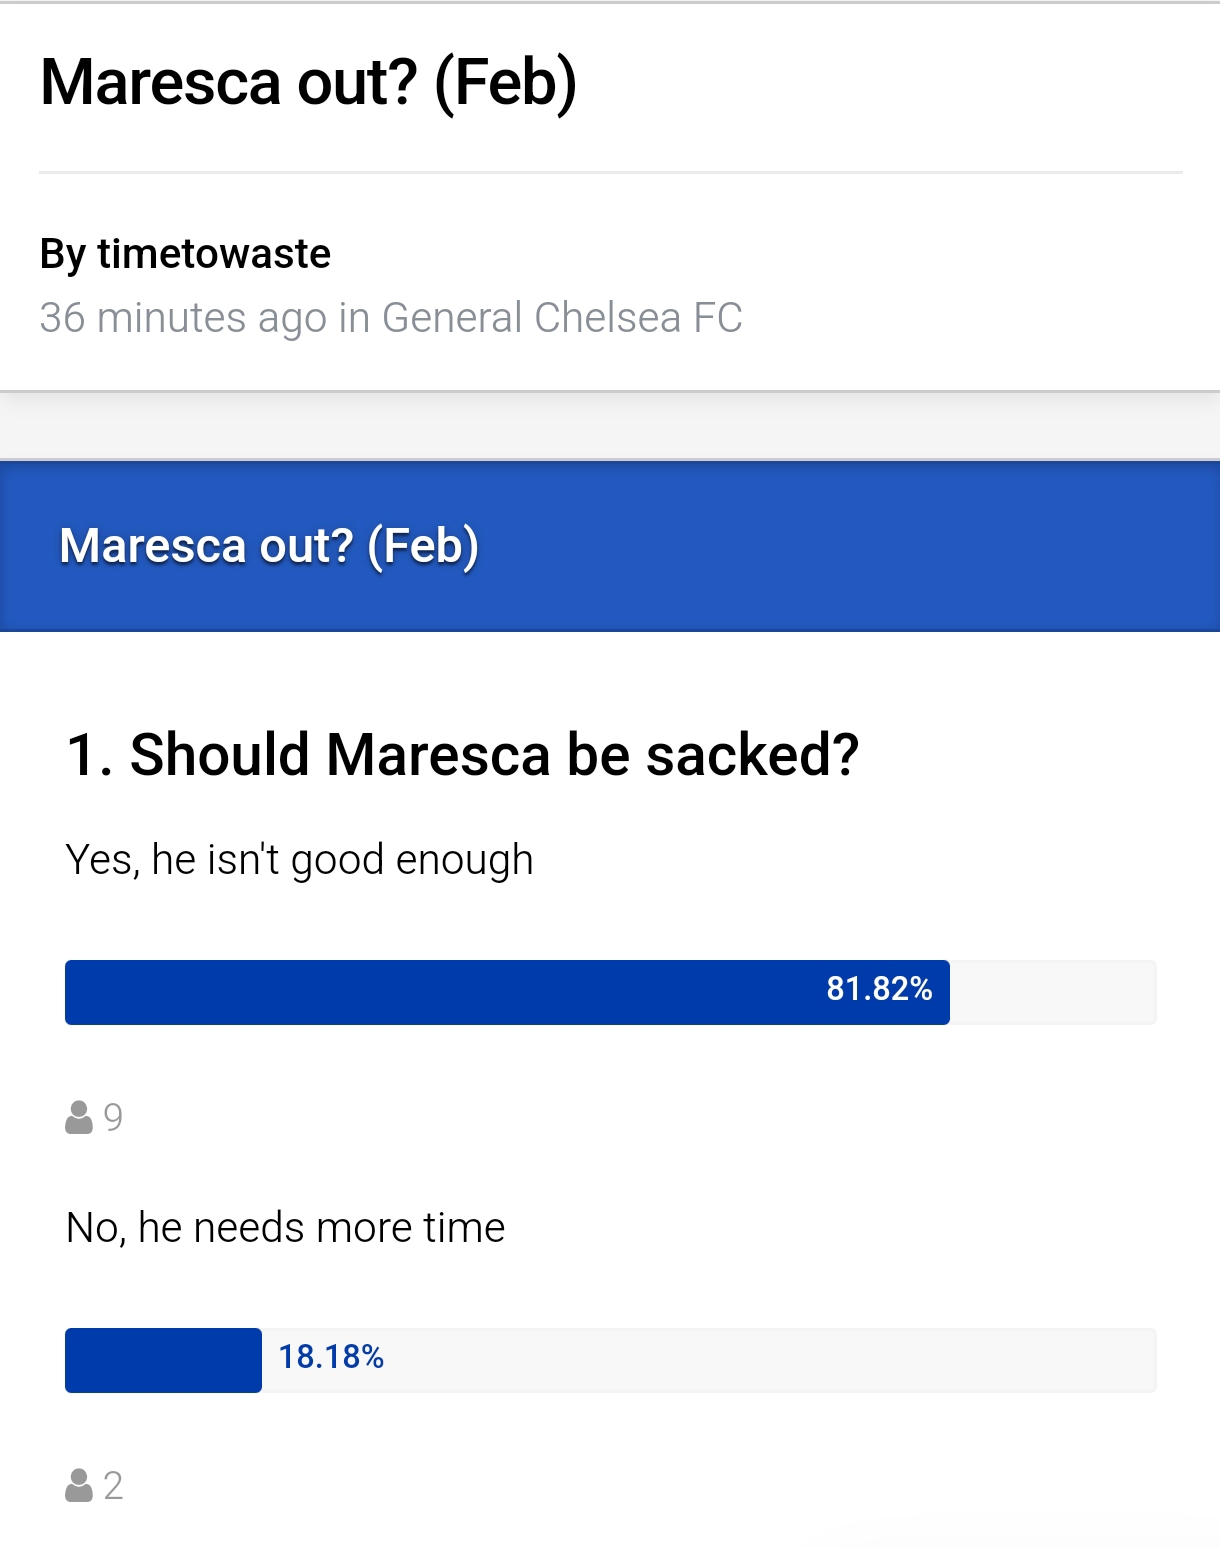Click the grey separator below the topic header
Viewport: 1220px width, 1548px height.
tap(610, 425)
